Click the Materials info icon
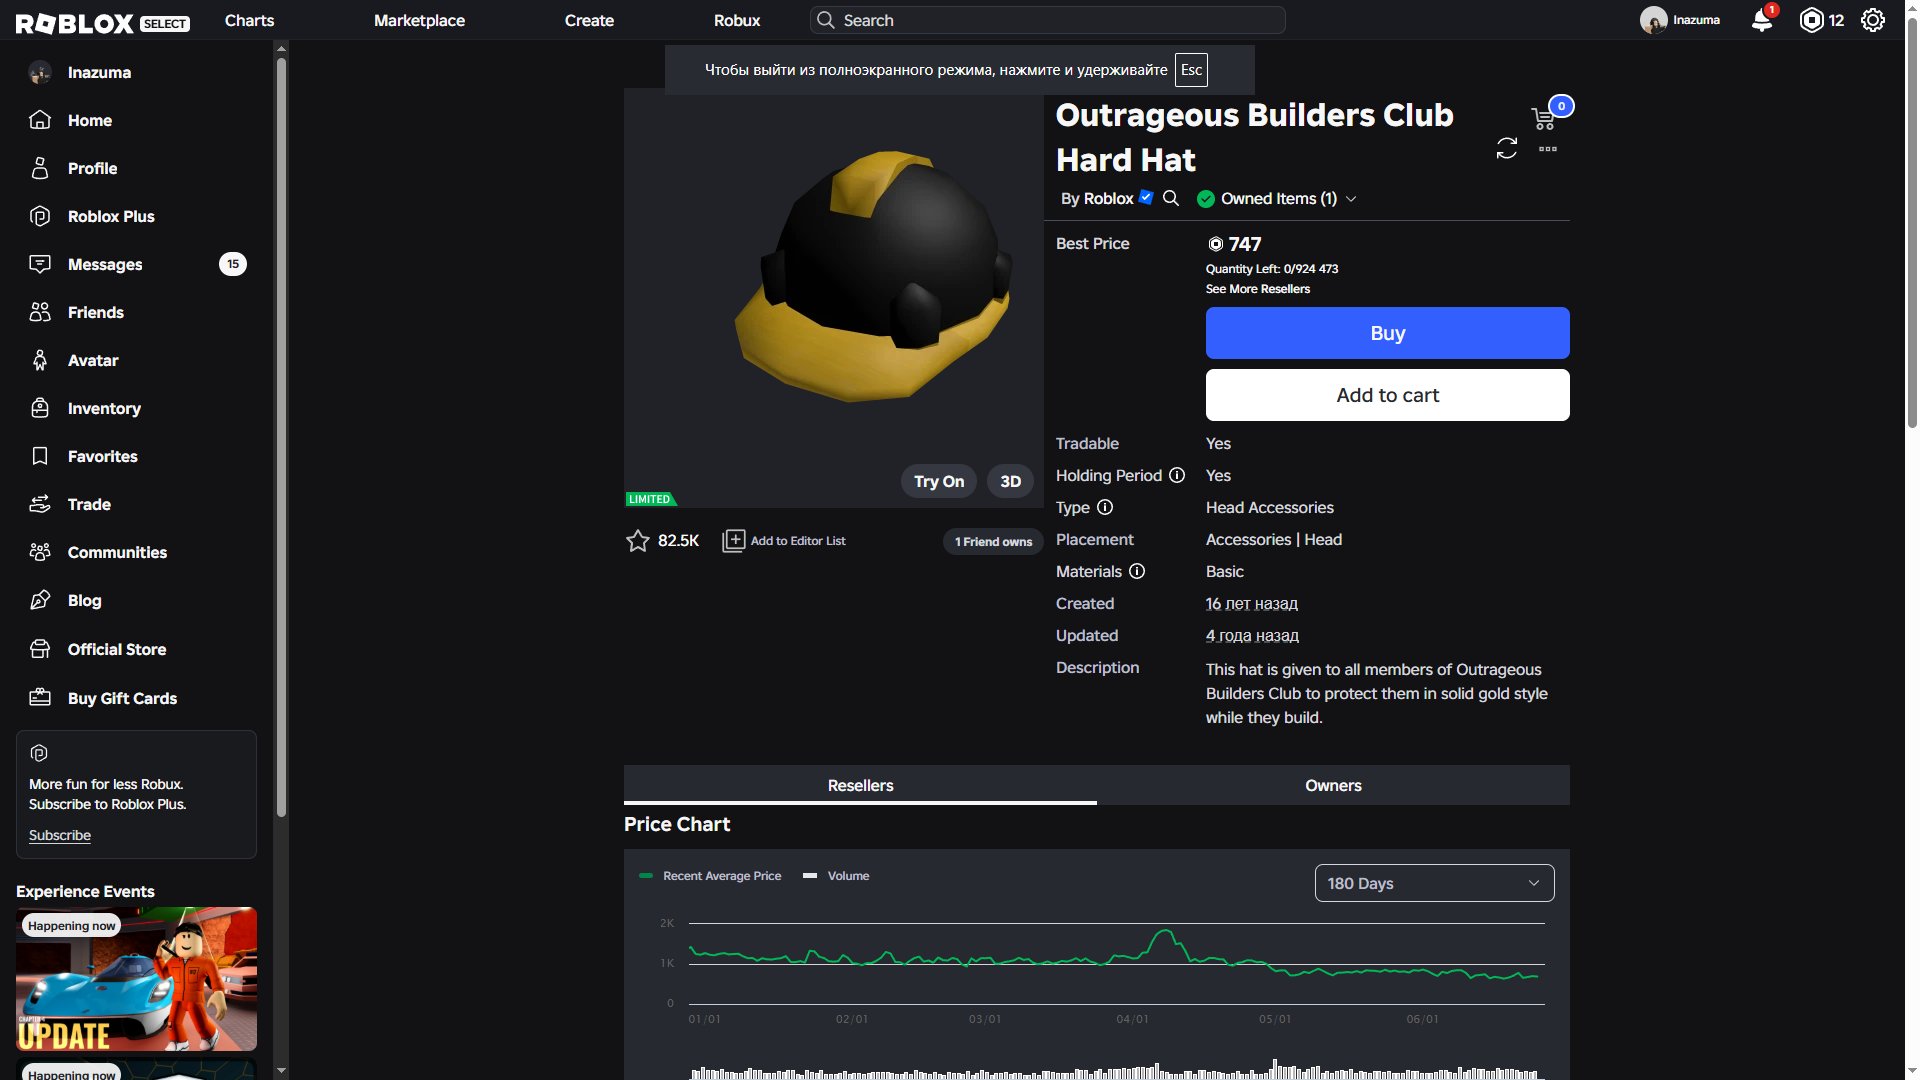Image resolution: width=1920 pixels, height=1080 pixels. click(1137, 571)
